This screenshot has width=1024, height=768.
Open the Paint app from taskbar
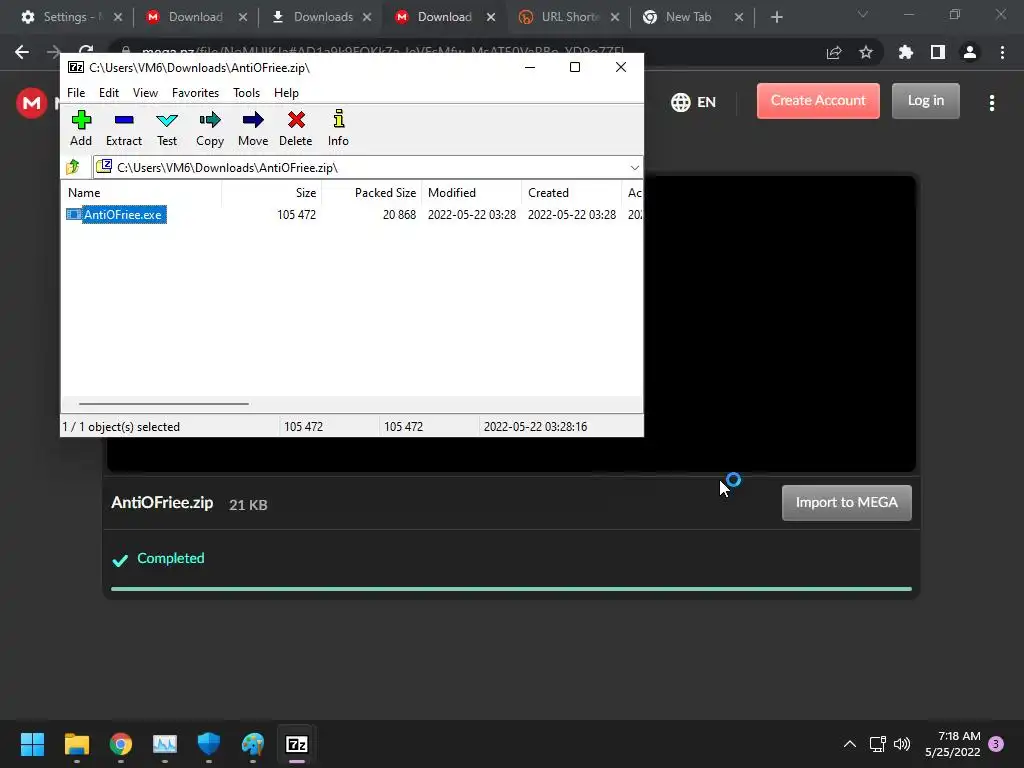(253, 744)
